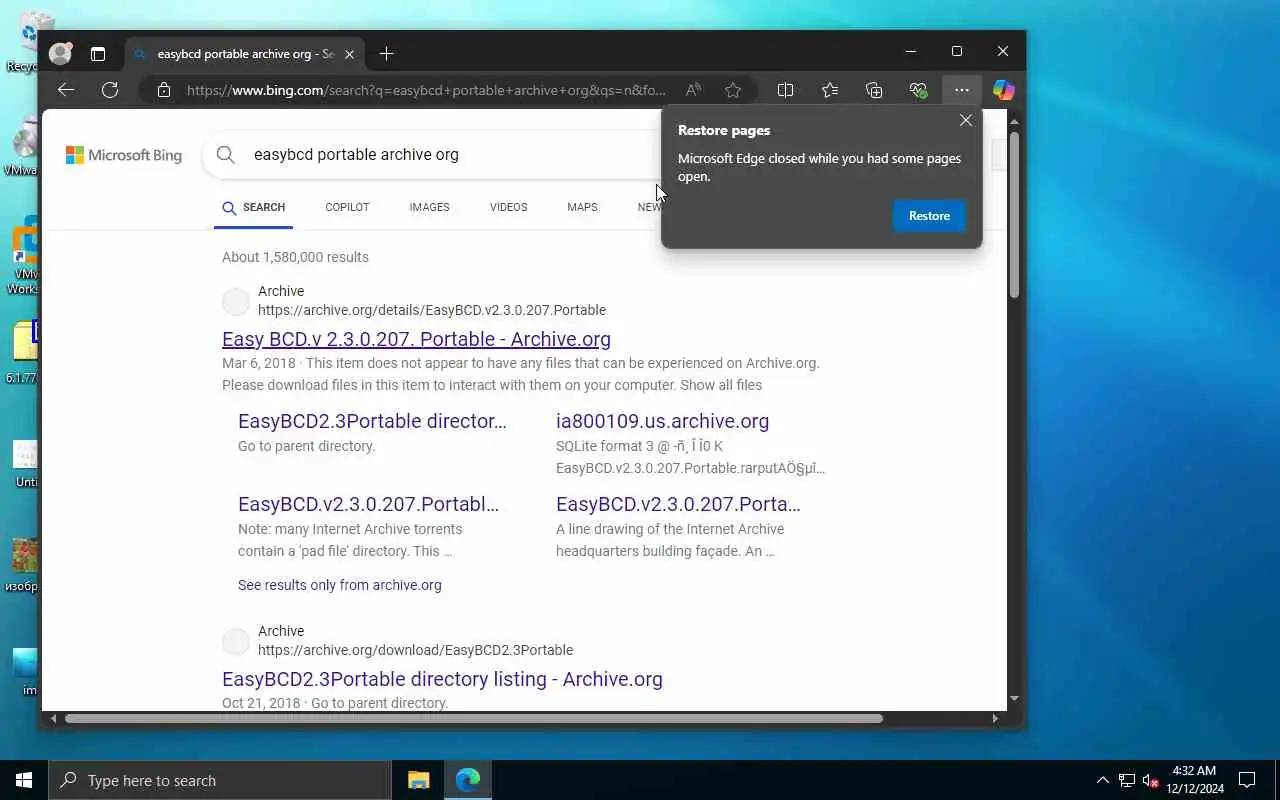The width and height of the screenshot is (1280, 800).
Task: Open the muted volume icon in tray
Action: tap(1150, 780)
